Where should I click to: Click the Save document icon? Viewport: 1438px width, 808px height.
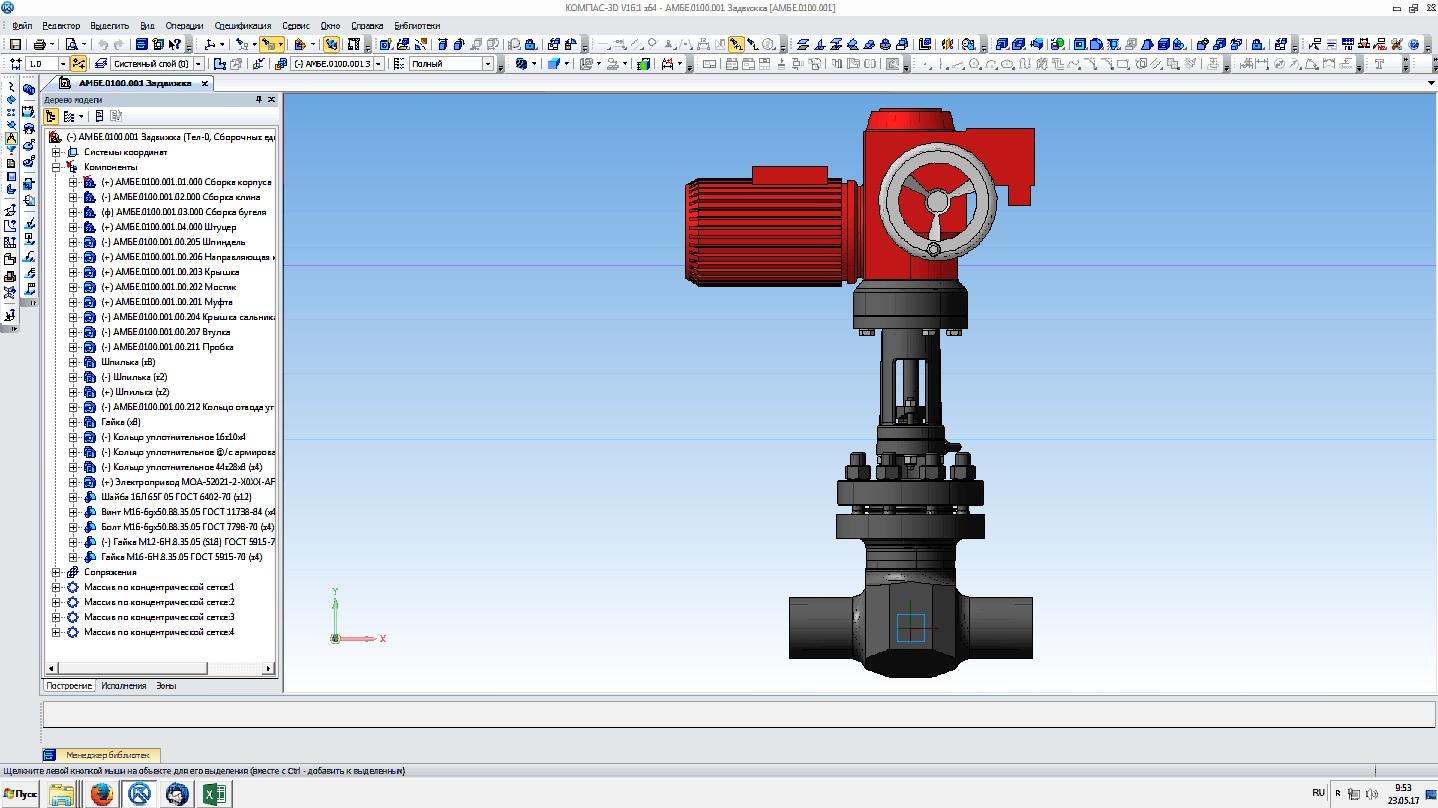point(15,44)
